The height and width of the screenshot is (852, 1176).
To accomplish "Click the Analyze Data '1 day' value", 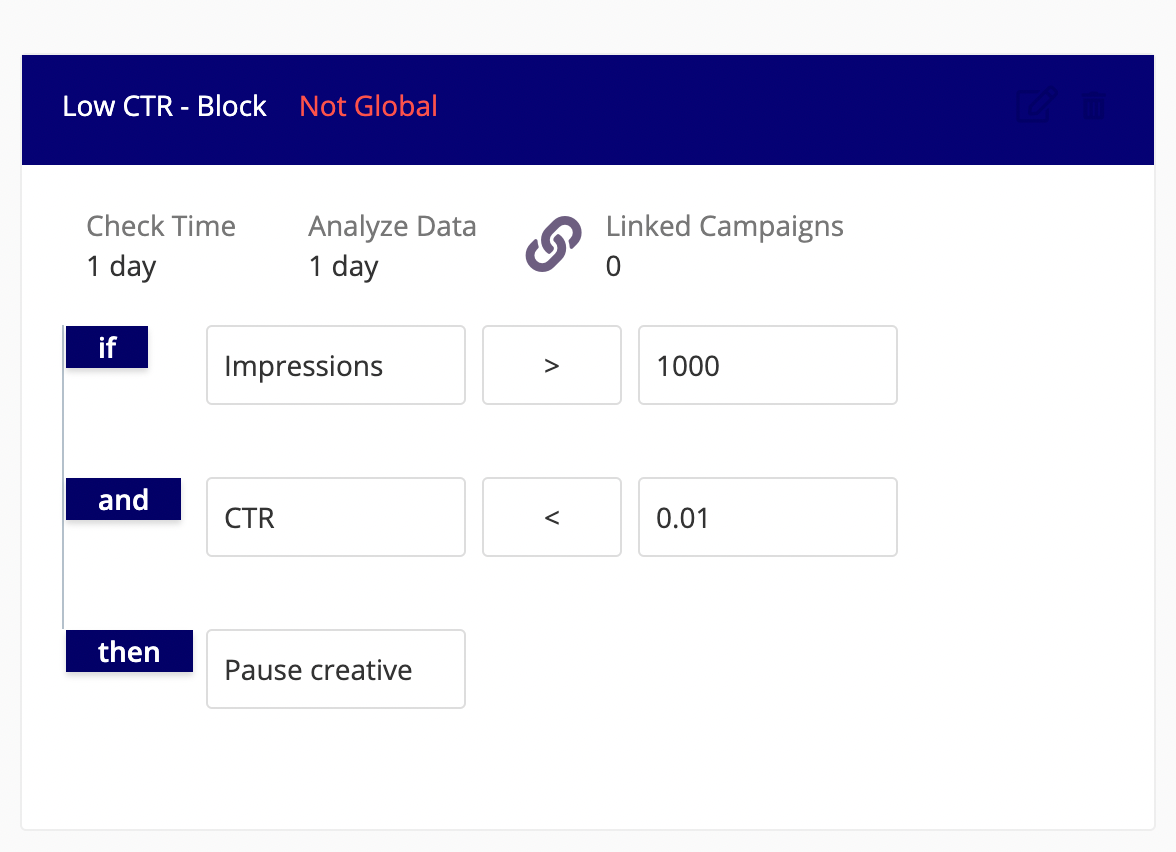I will coord(342,266).
